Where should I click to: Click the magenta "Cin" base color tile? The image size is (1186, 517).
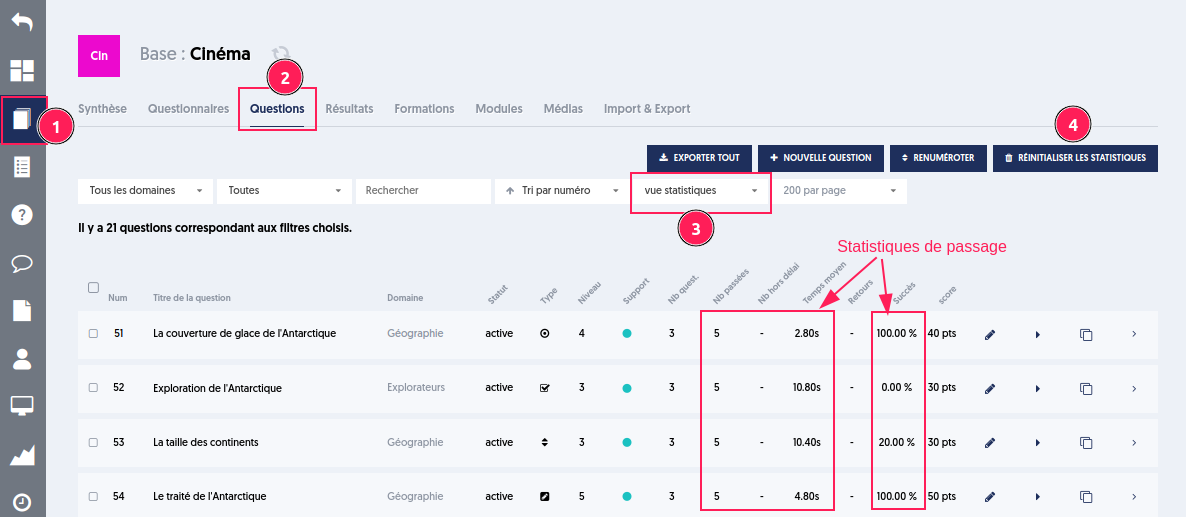click(99, 56)
